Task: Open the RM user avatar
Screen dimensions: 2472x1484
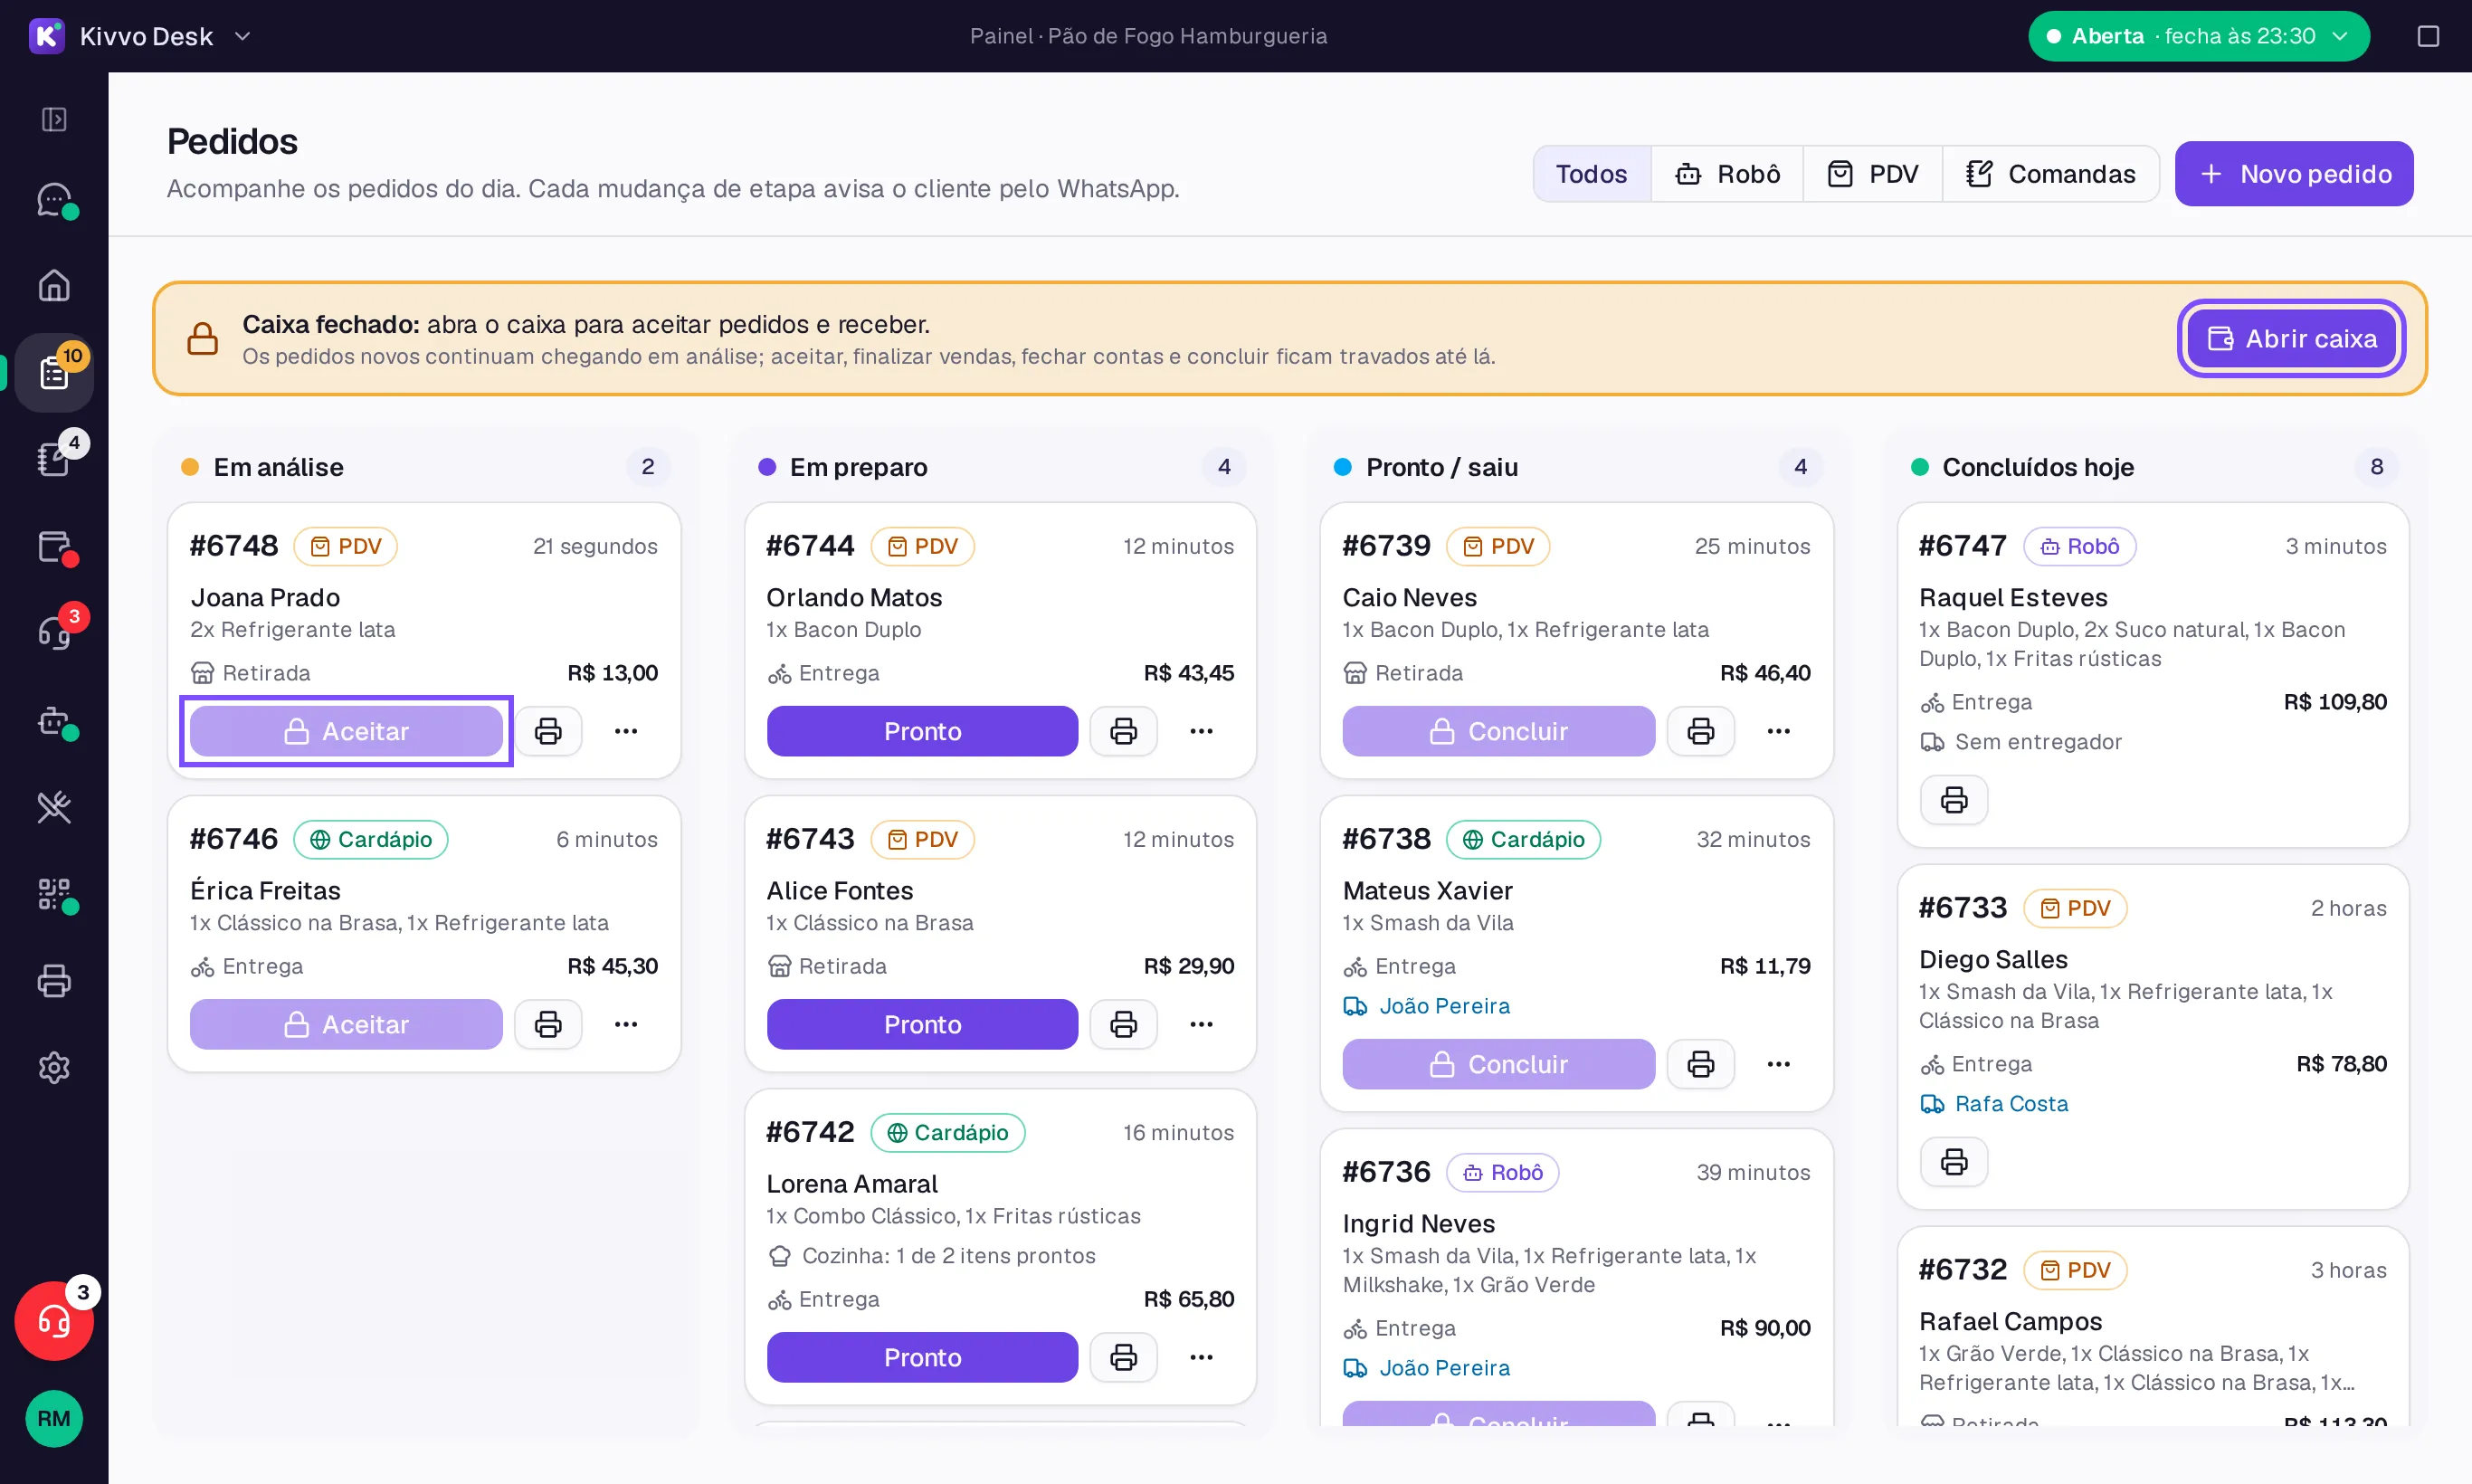Action: (x=54, y=1419)
